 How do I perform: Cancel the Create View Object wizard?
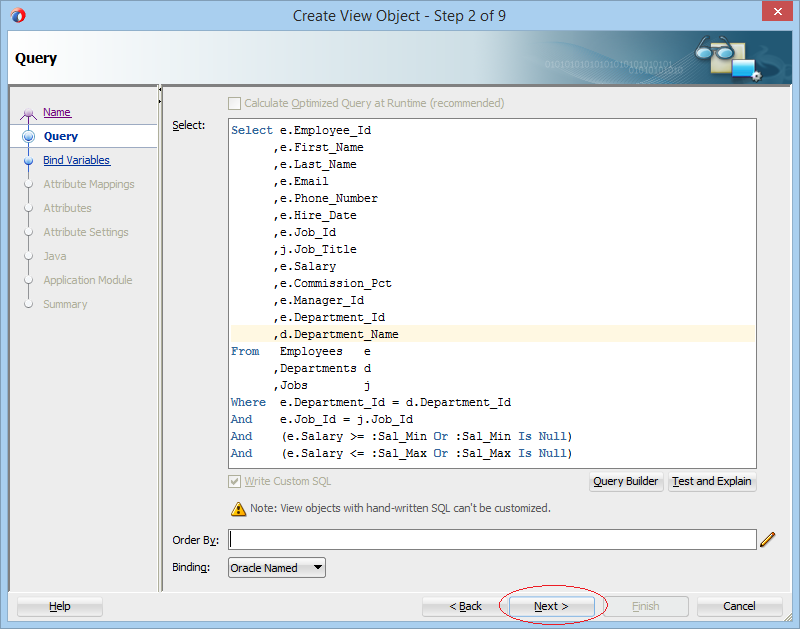pos(739,606)
